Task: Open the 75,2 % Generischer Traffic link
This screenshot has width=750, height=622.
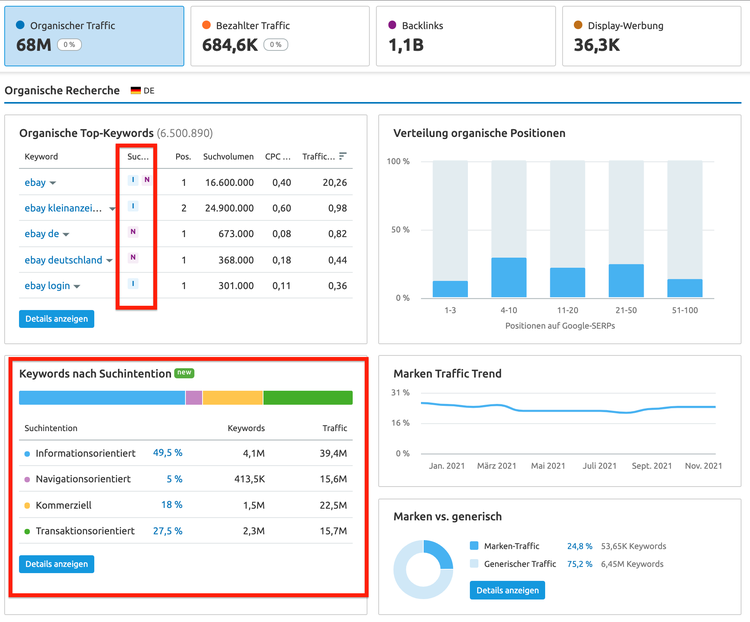Action: pos(579,564)
